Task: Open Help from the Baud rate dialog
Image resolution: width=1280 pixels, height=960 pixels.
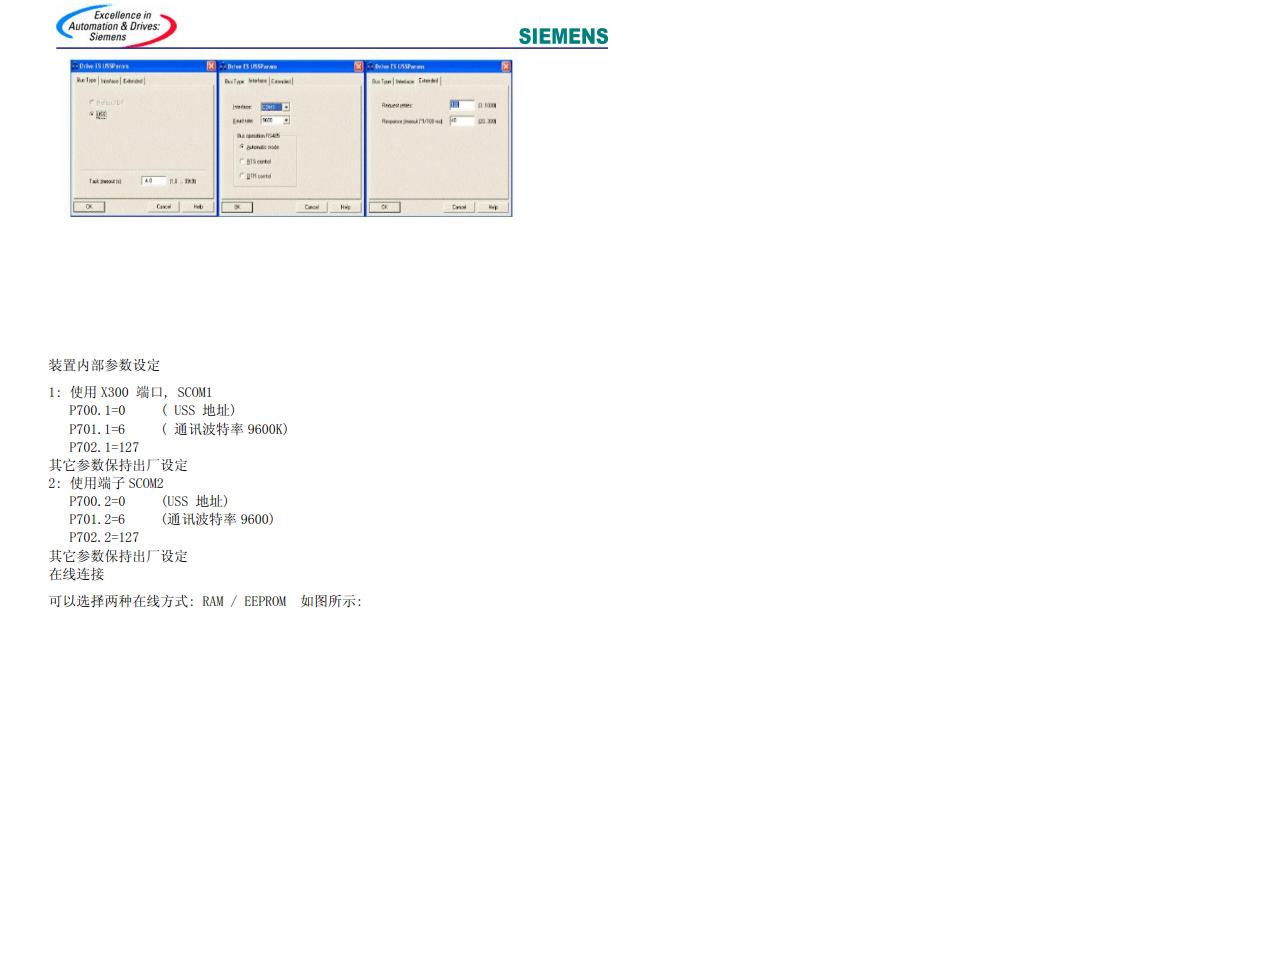Action: [345, 207]
